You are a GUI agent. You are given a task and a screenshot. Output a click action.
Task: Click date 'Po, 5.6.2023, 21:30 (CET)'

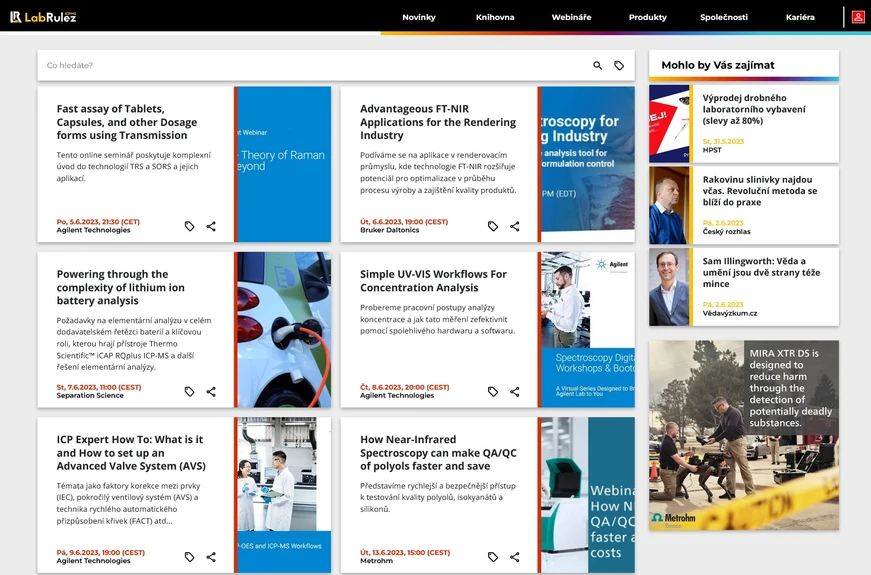pyautogui.click(x=98, y=222)
